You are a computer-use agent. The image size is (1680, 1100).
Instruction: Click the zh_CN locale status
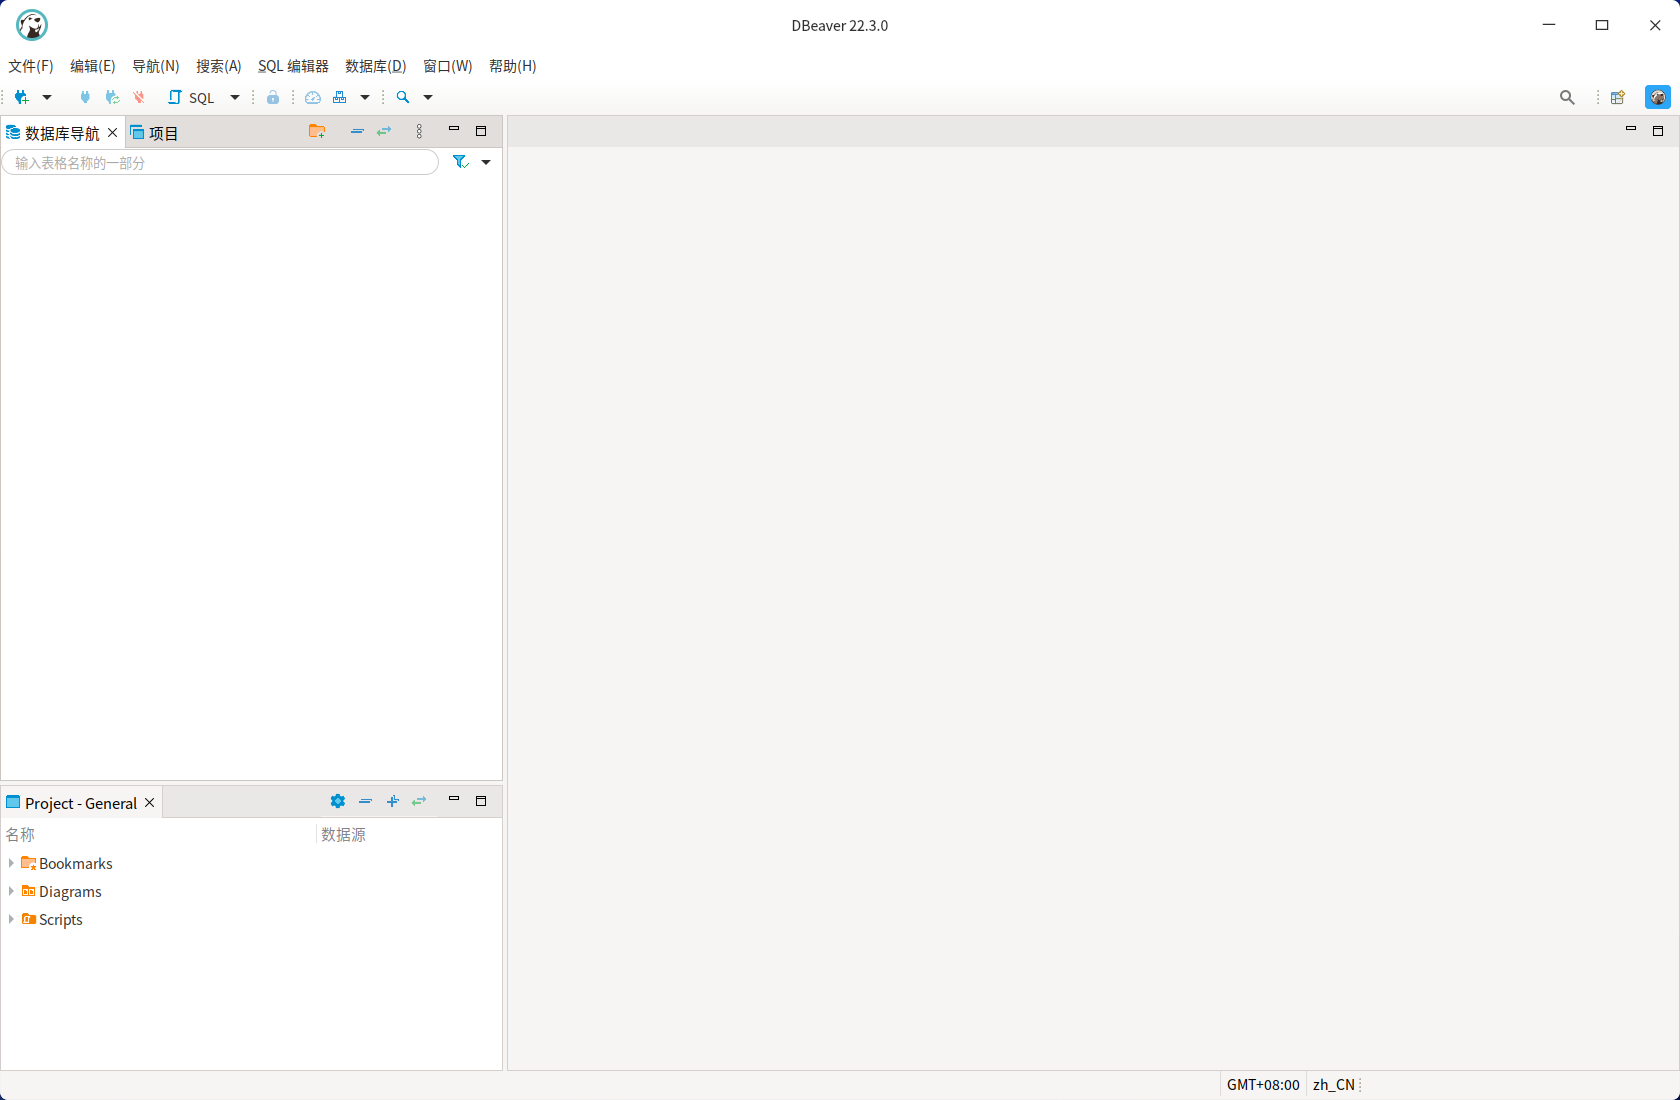[x=1334, y=1085]
